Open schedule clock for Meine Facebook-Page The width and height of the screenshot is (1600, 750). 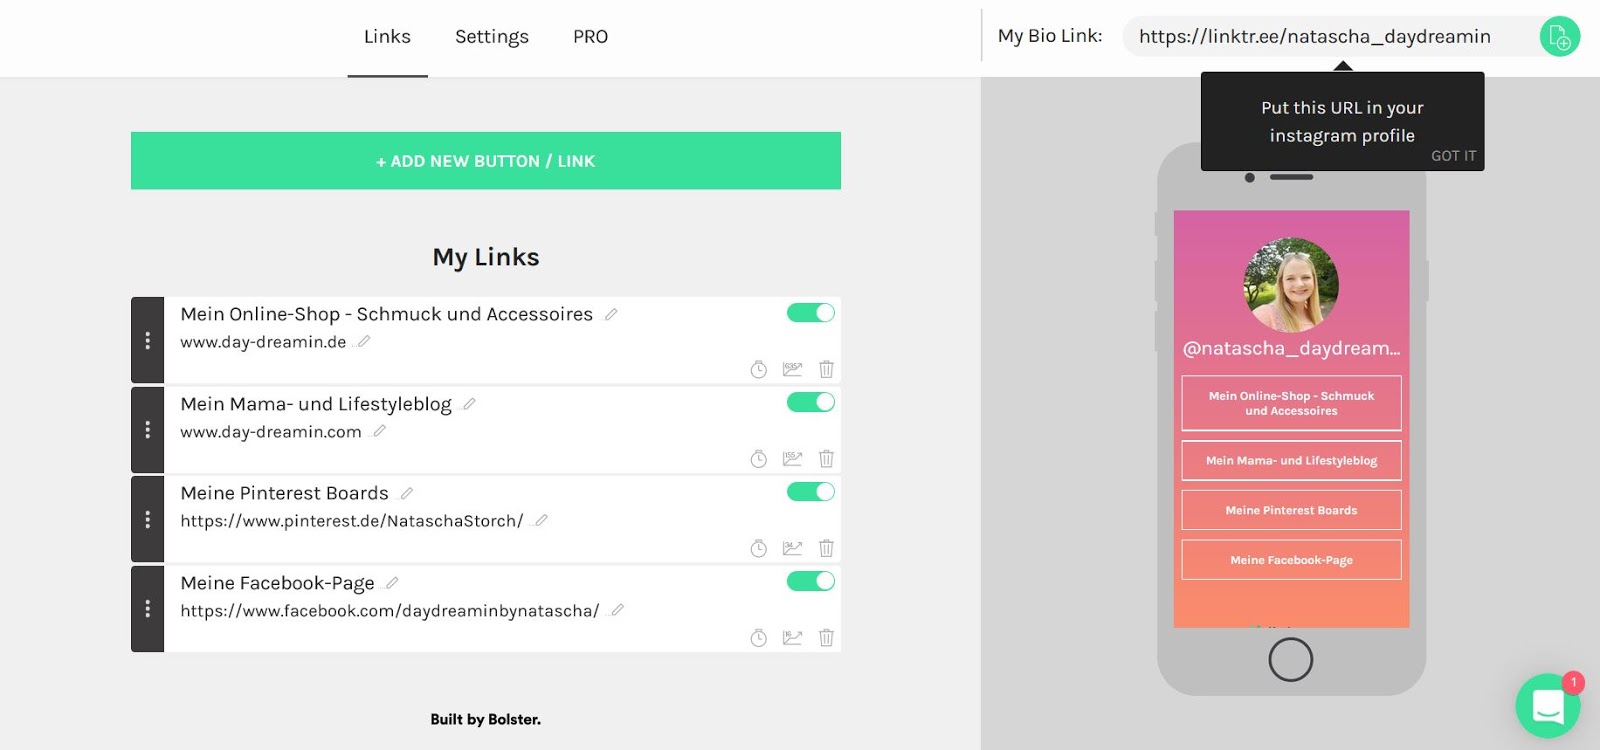[759, 638]
